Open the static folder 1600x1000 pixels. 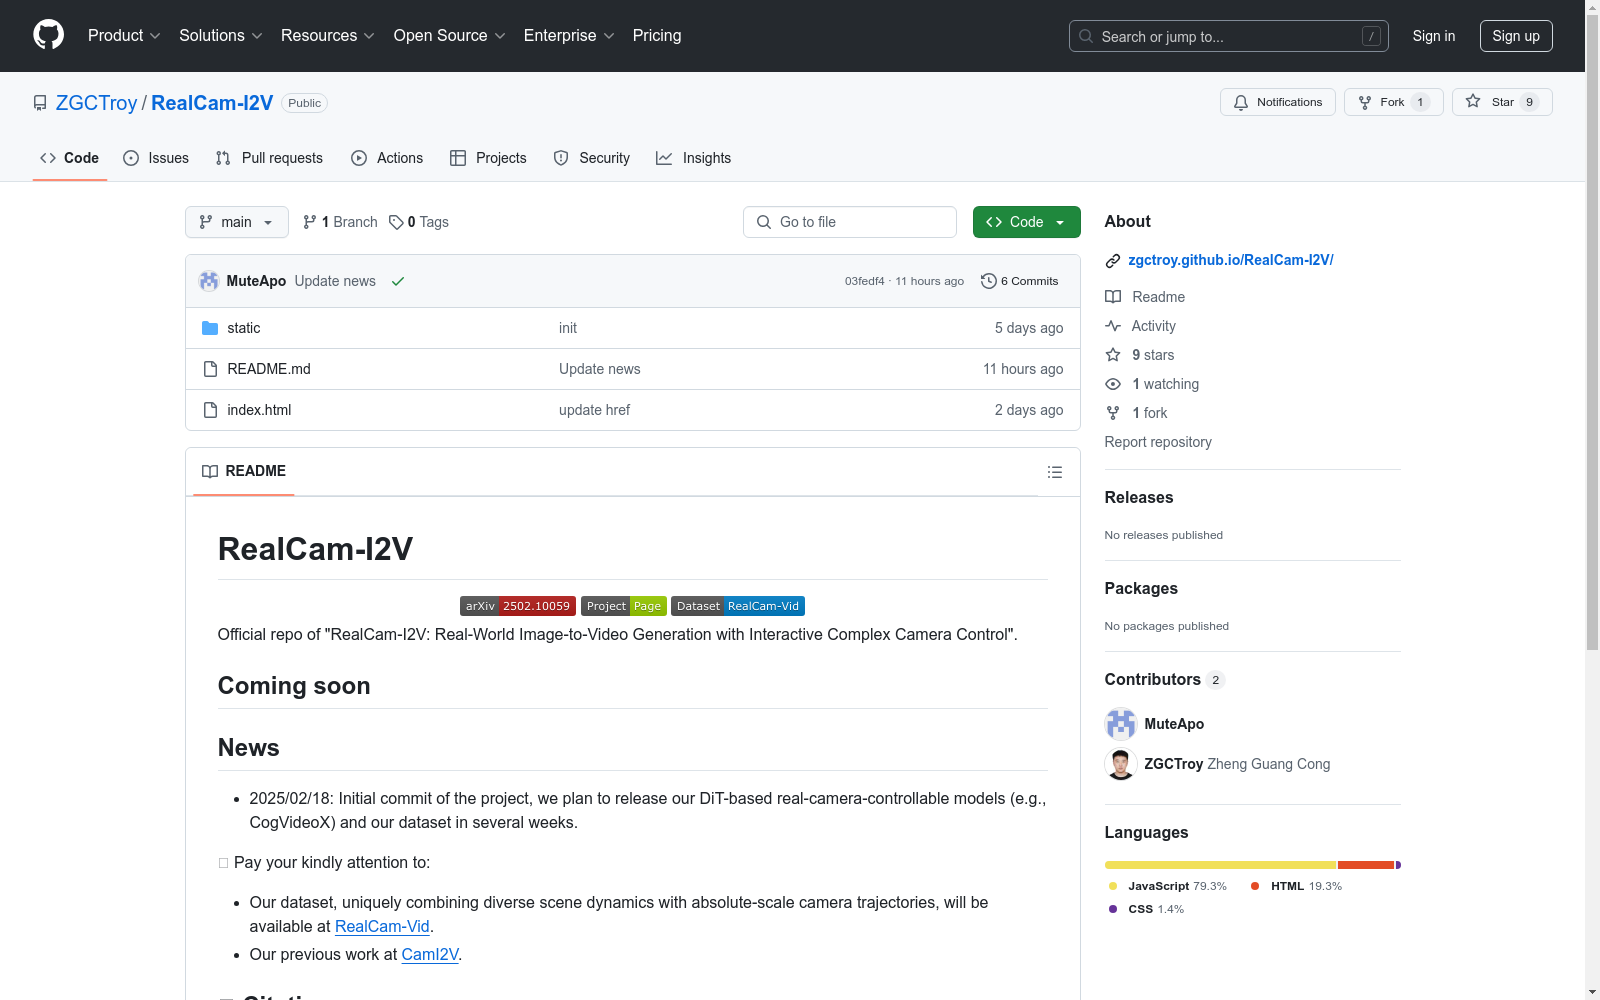(x=244, y=328)
